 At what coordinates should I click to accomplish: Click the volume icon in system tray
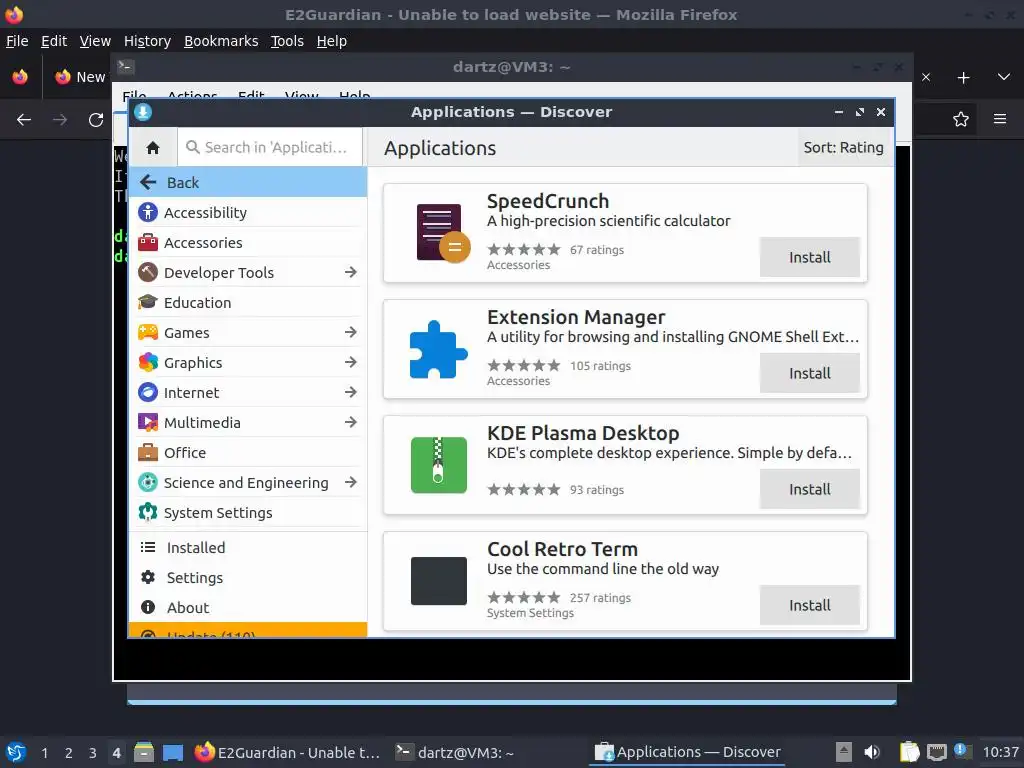coord(872,752)
